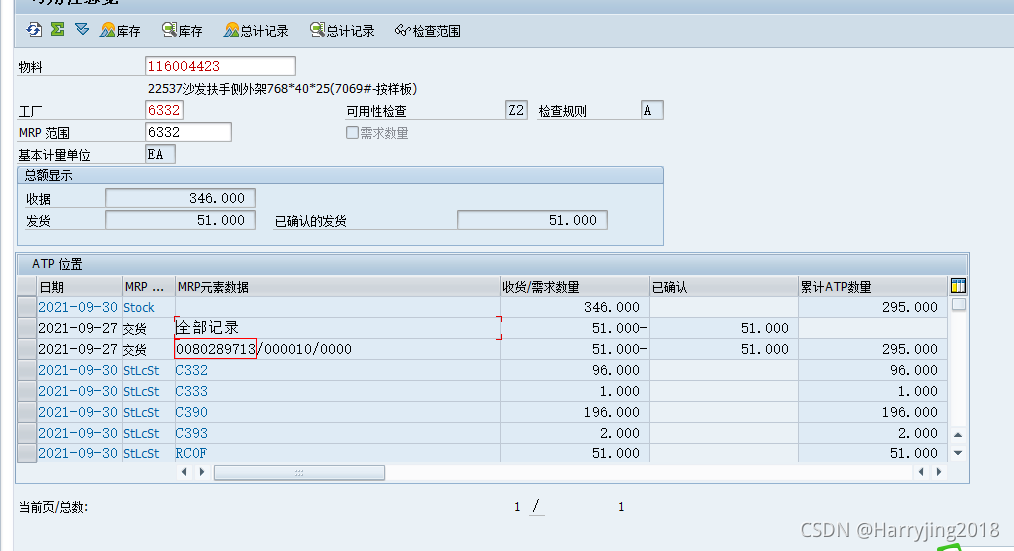This screenshot has width=1014, height=551.
Task: Click the current page number field
Action: [517, 507]
